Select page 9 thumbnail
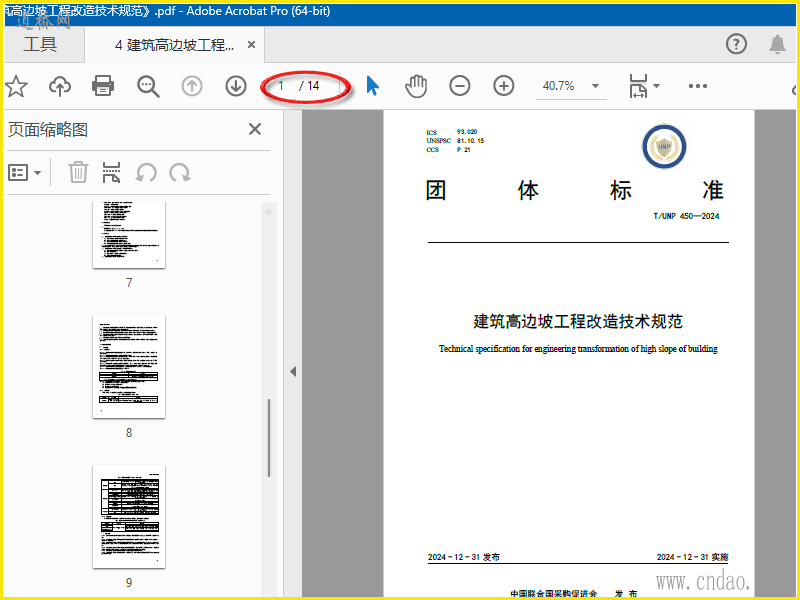The width and height of the screenshot is (800, 600). pos(129,516)
